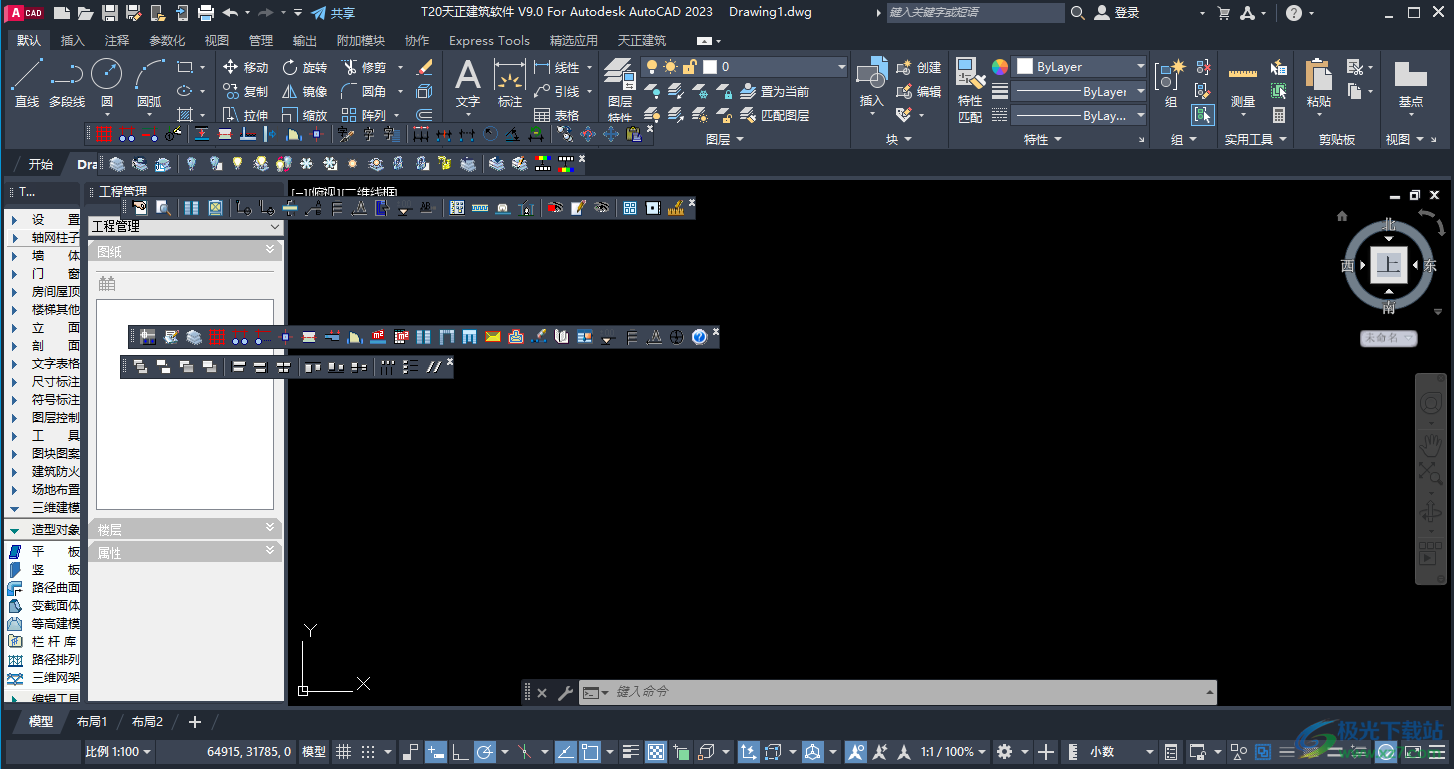Open the 工程管理 dropdown combo box
This screenshot has height=769, width=1454.
tap(186, 227)
